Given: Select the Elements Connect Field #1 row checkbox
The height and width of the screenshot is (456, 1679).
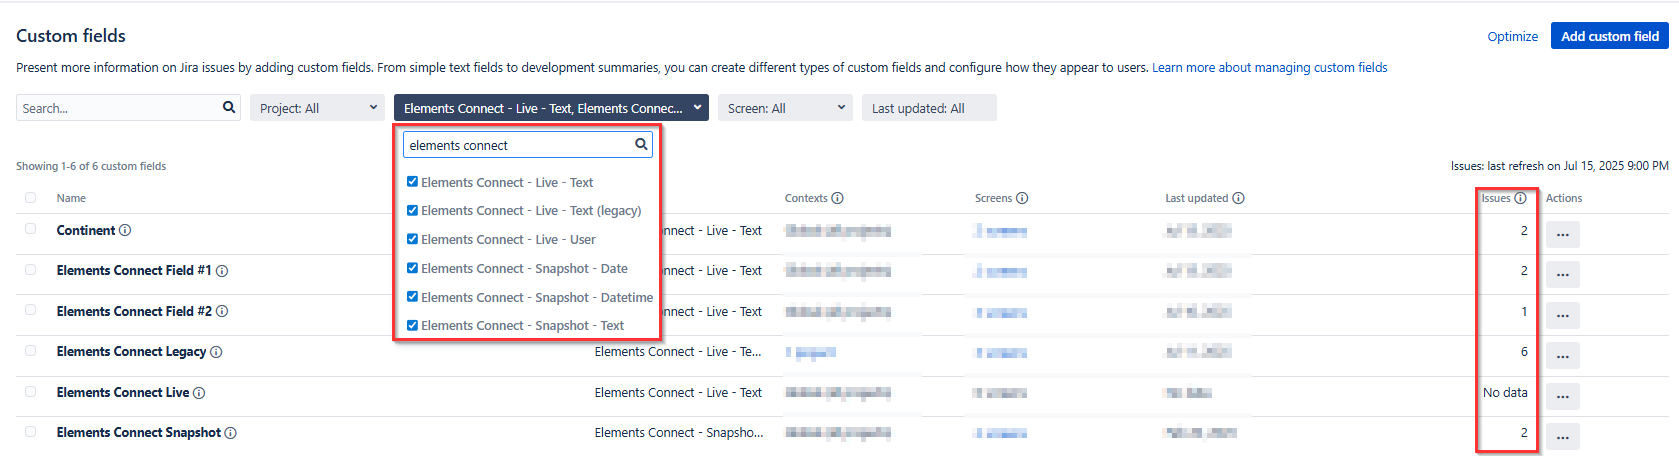Looking at the screenshot, I should [x=30, y=270].
